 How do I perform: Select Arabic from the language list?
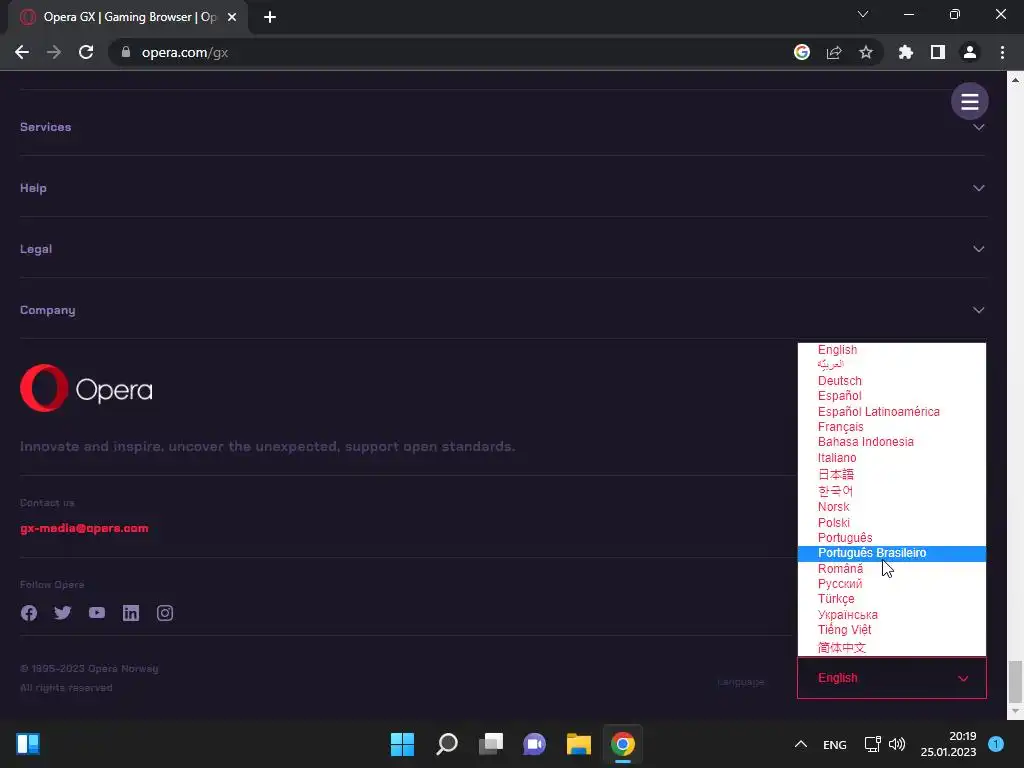[891, 365]
